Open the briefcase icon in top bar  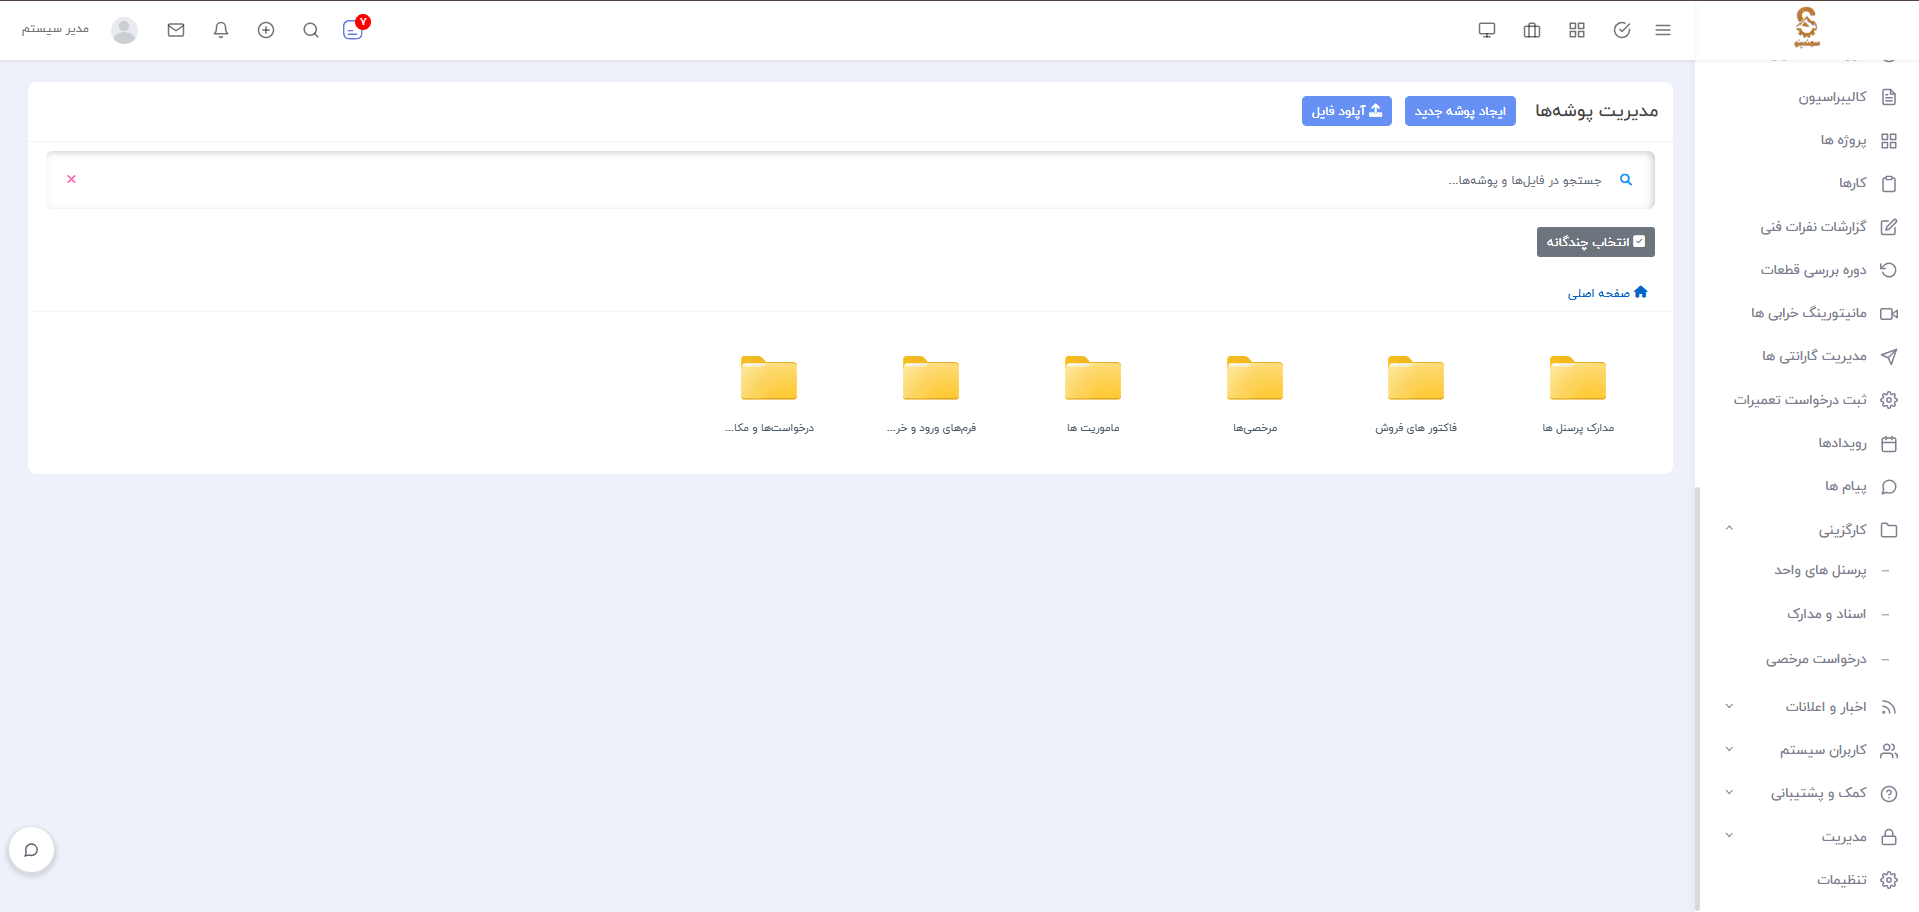coord(1532,30)
